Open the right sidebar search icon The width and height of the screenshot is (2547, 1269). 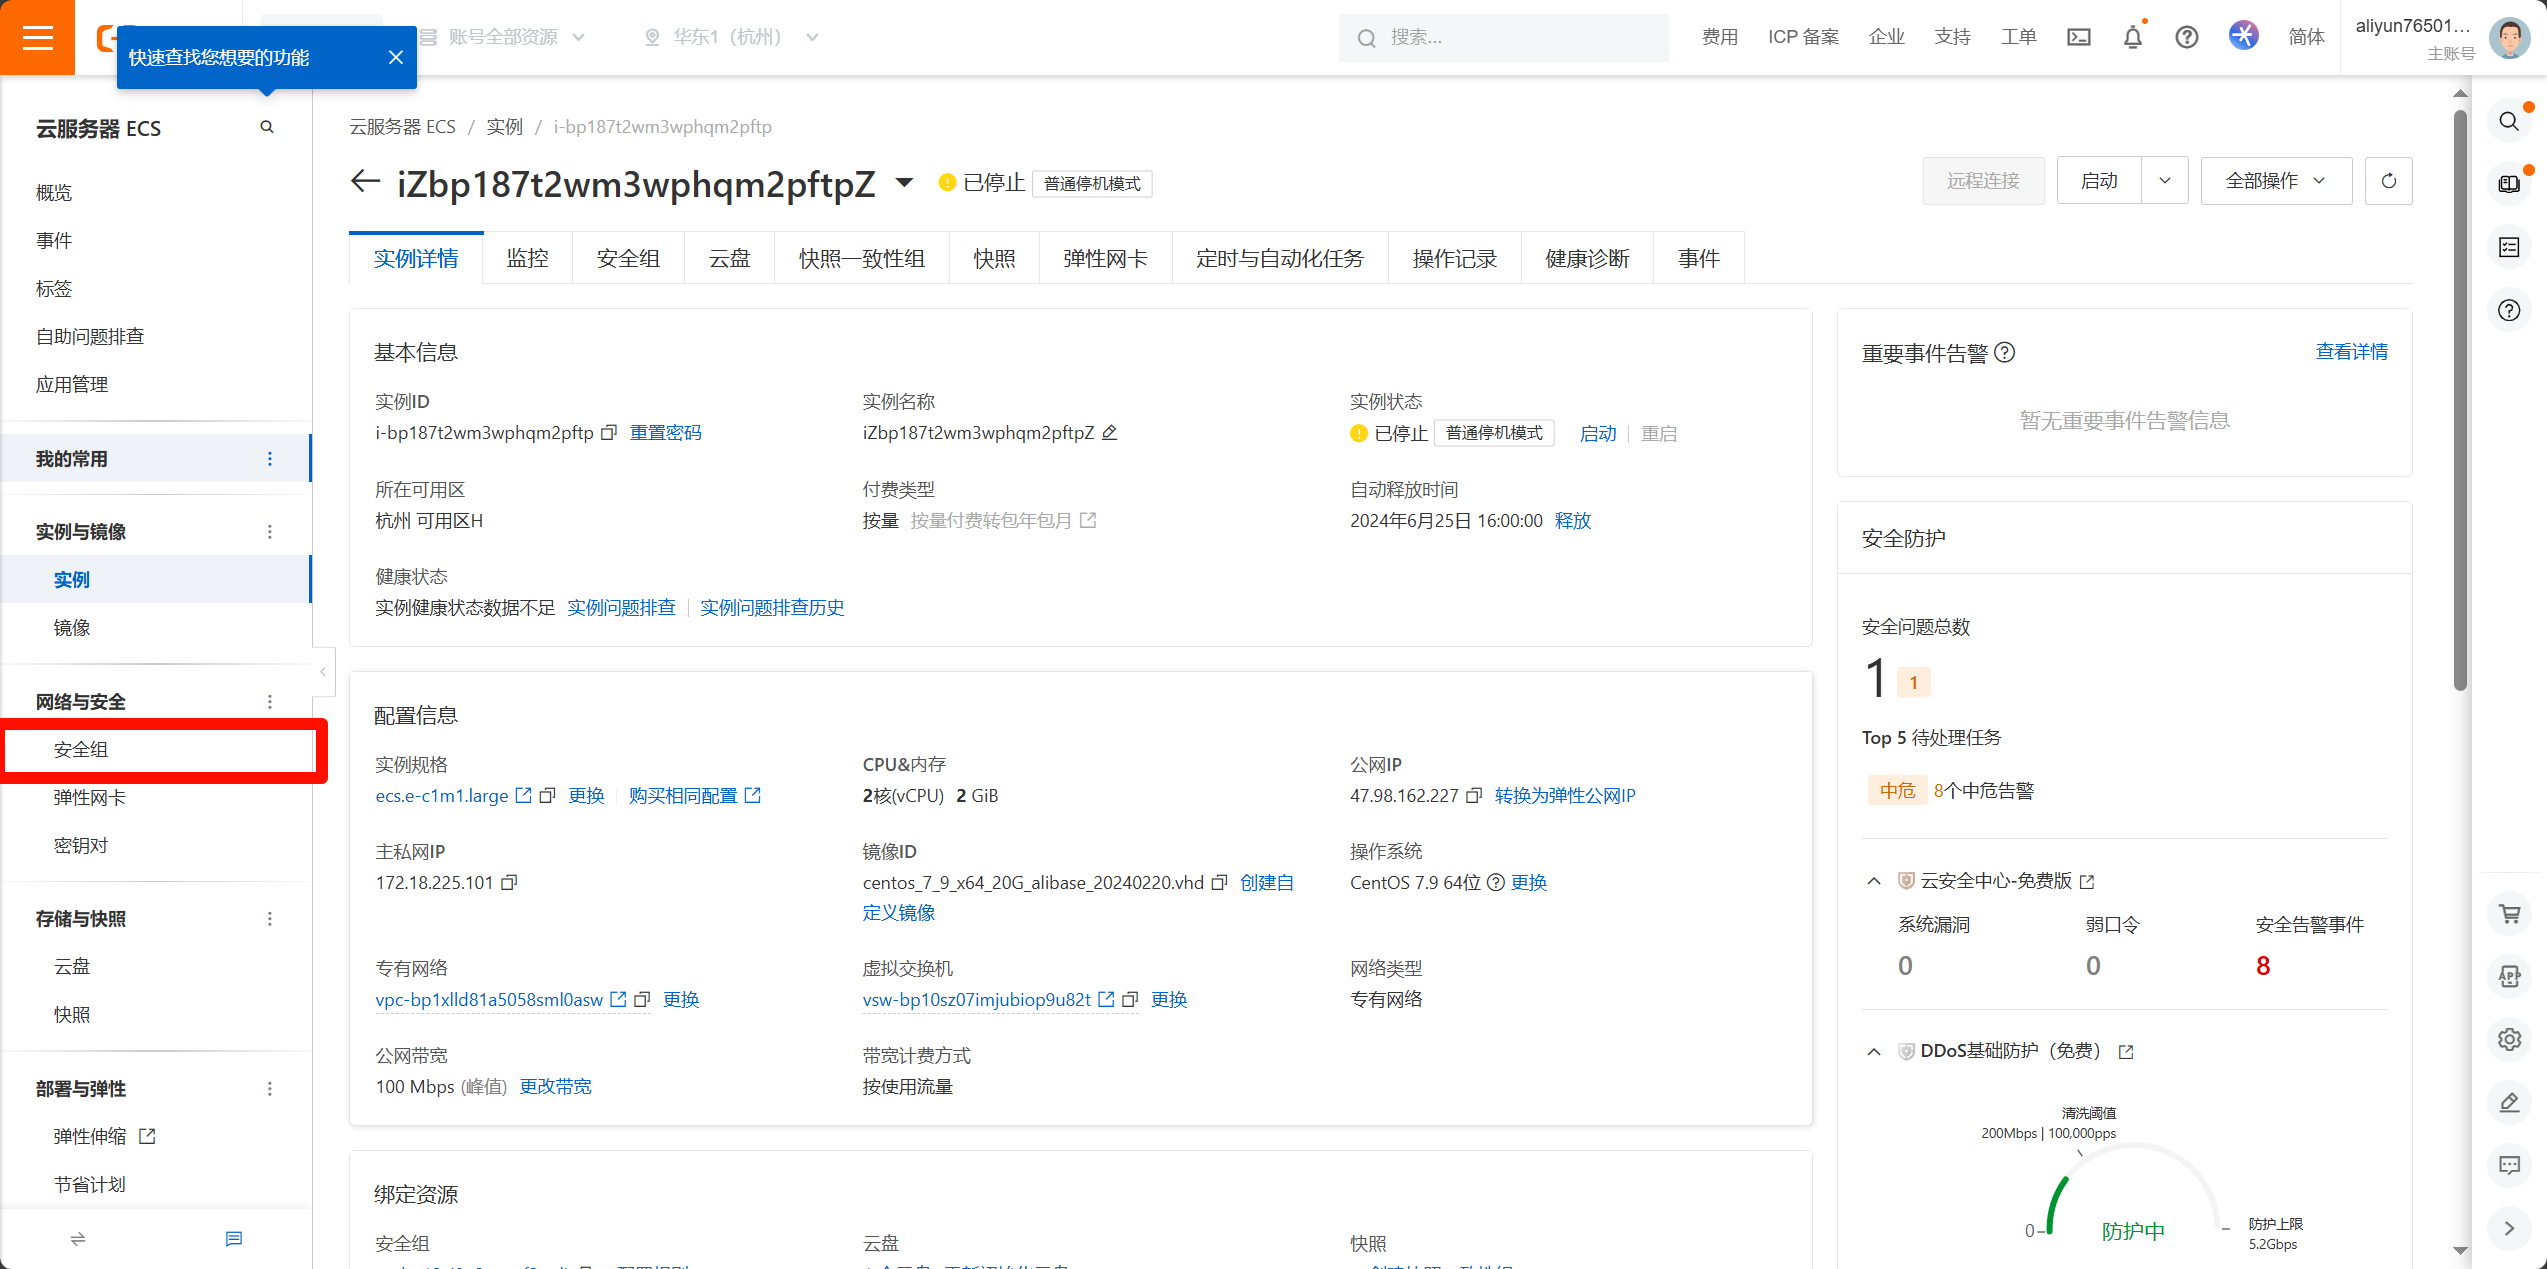pyautogui.click(x=2509, y=122)
